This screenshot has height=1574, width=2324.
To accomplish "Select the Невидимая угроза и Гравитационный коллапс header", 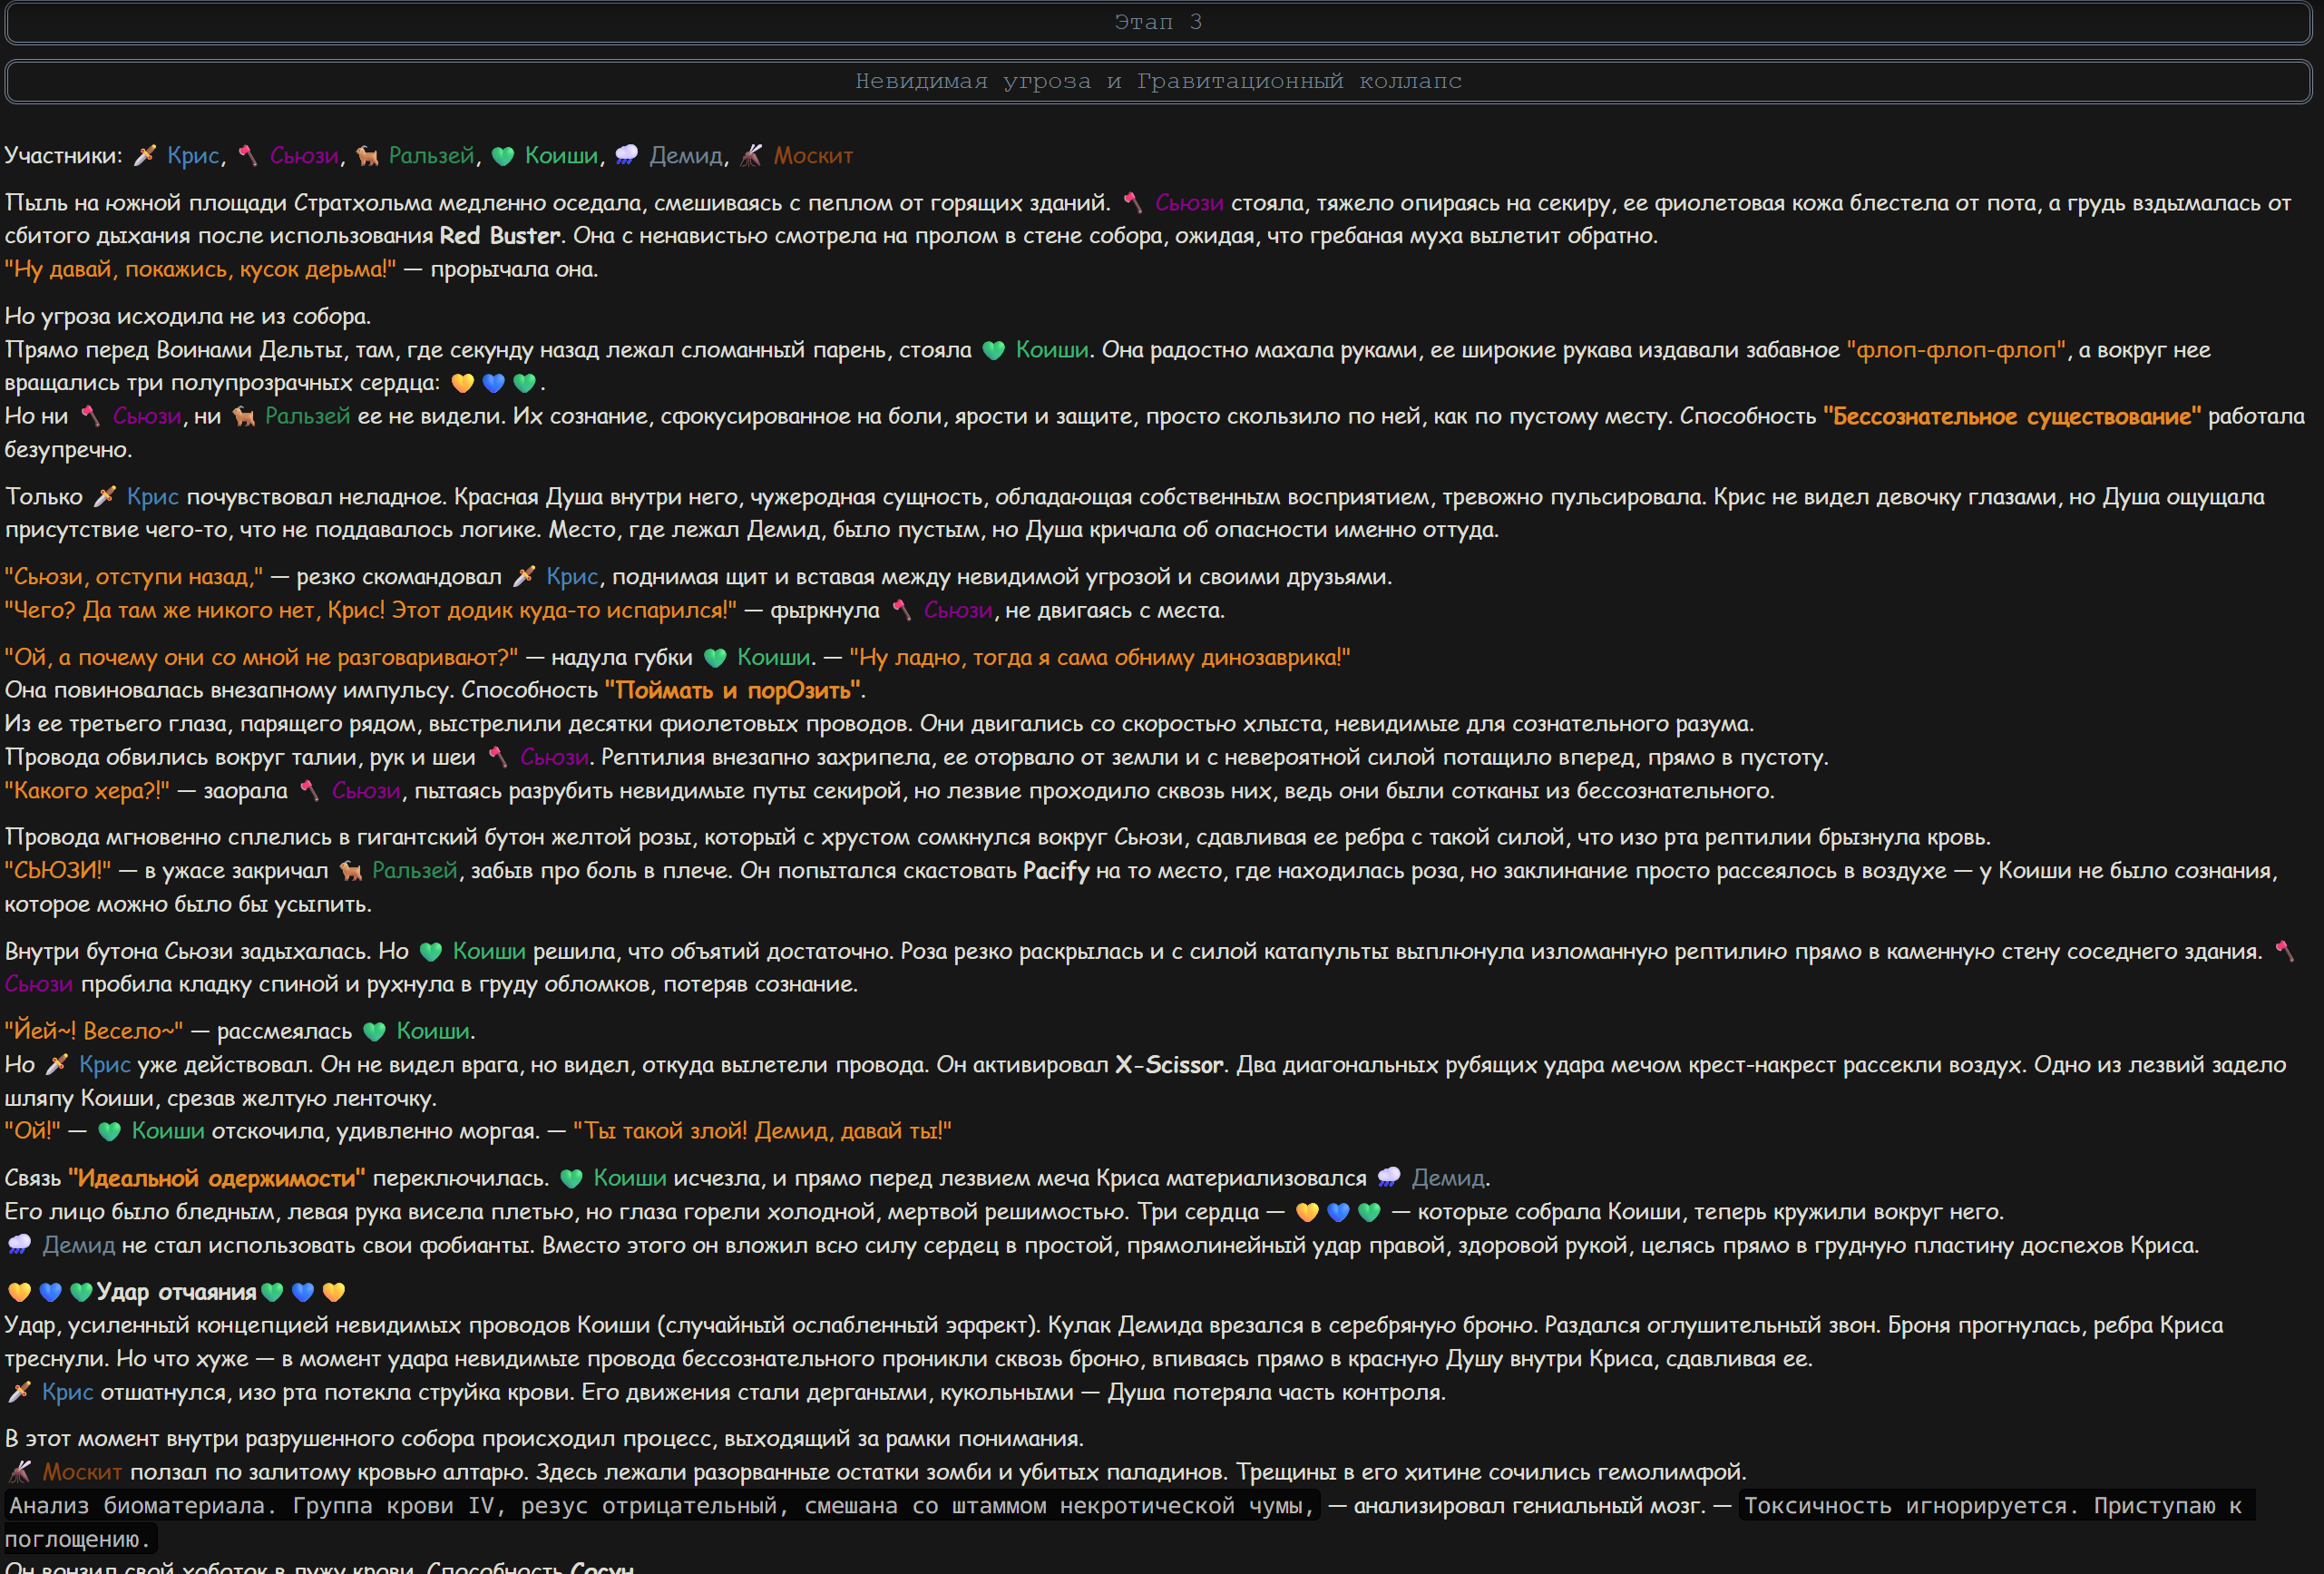I will tap(1159, 81).
